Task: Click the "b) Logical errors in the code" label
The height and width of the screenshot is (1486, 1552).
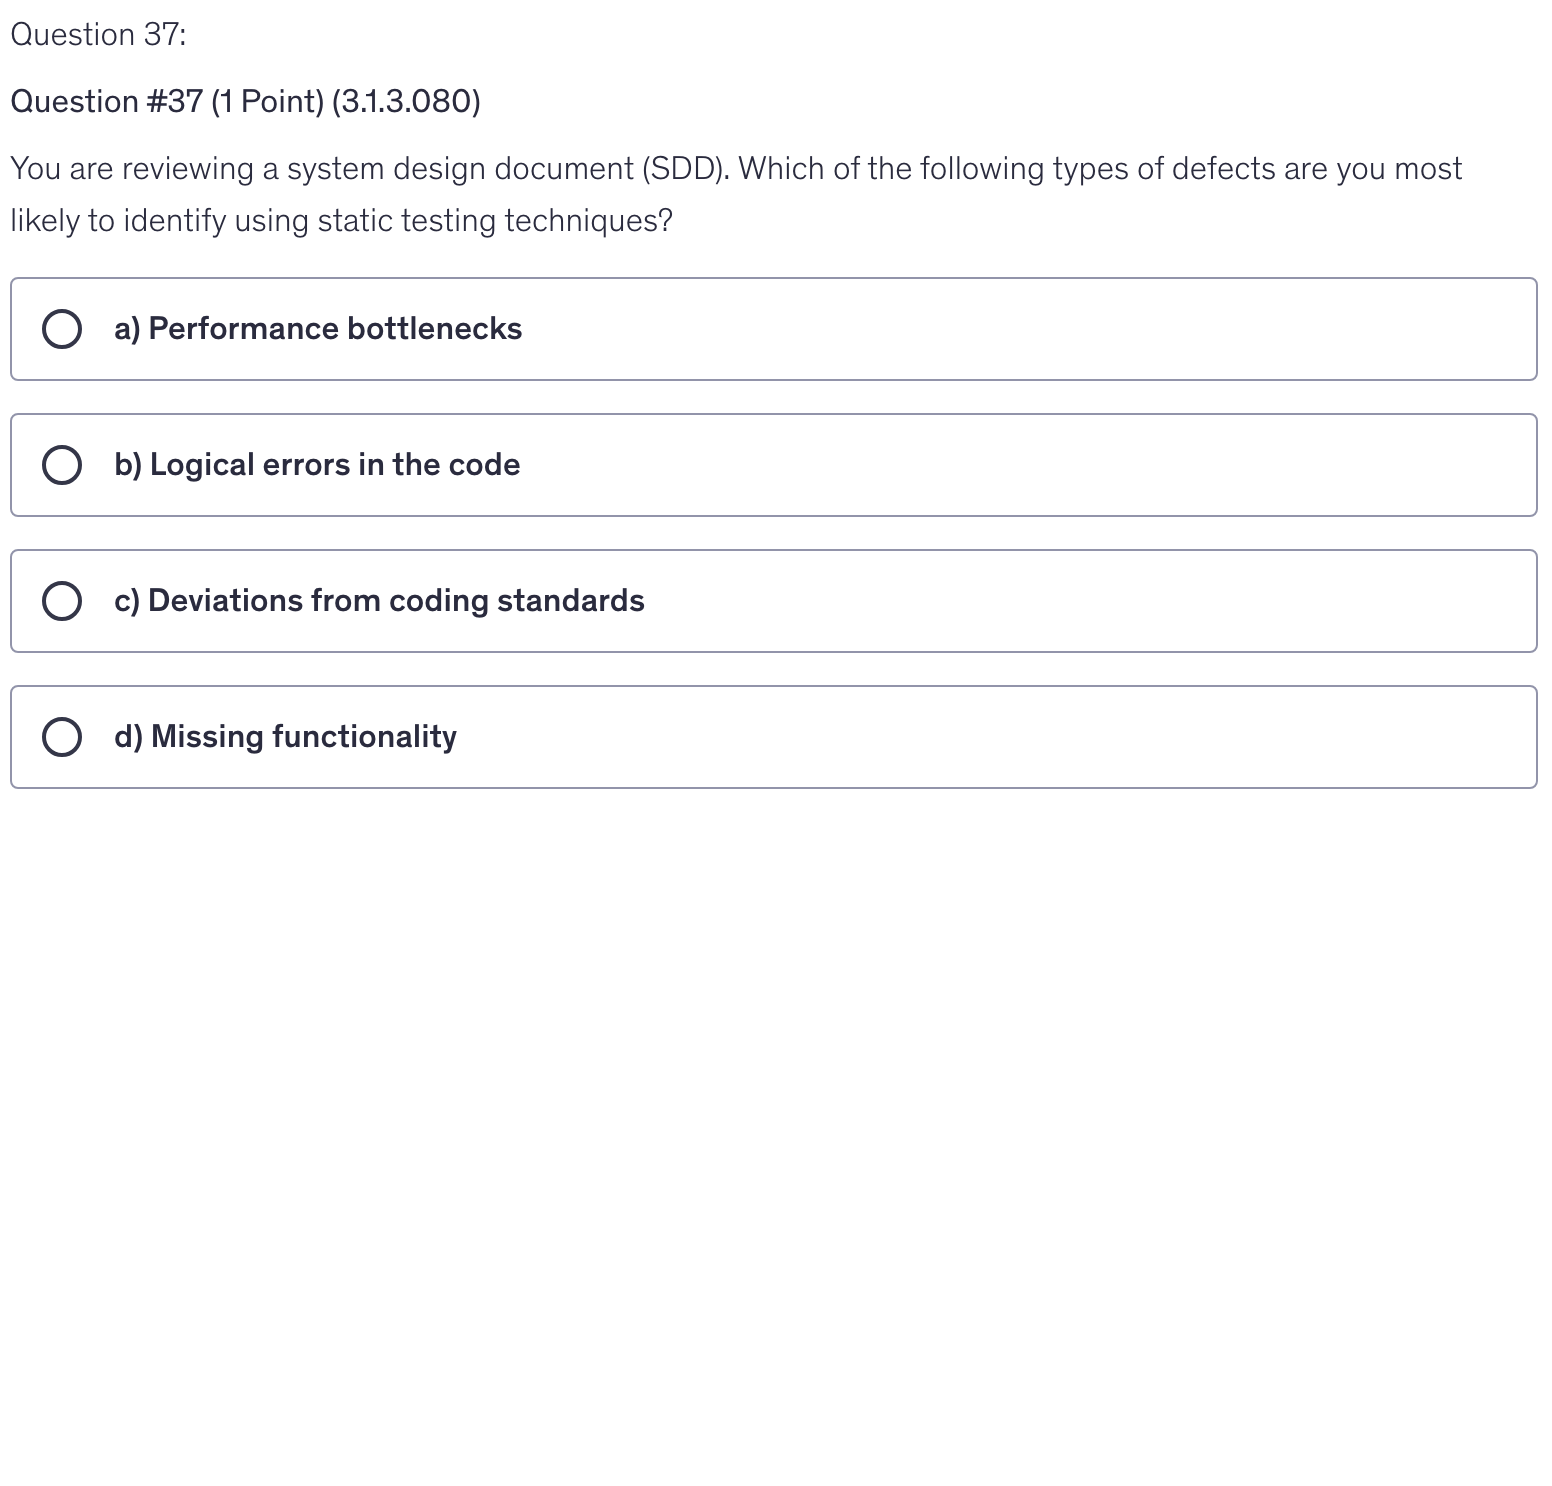Action: (x=317, y=465)
